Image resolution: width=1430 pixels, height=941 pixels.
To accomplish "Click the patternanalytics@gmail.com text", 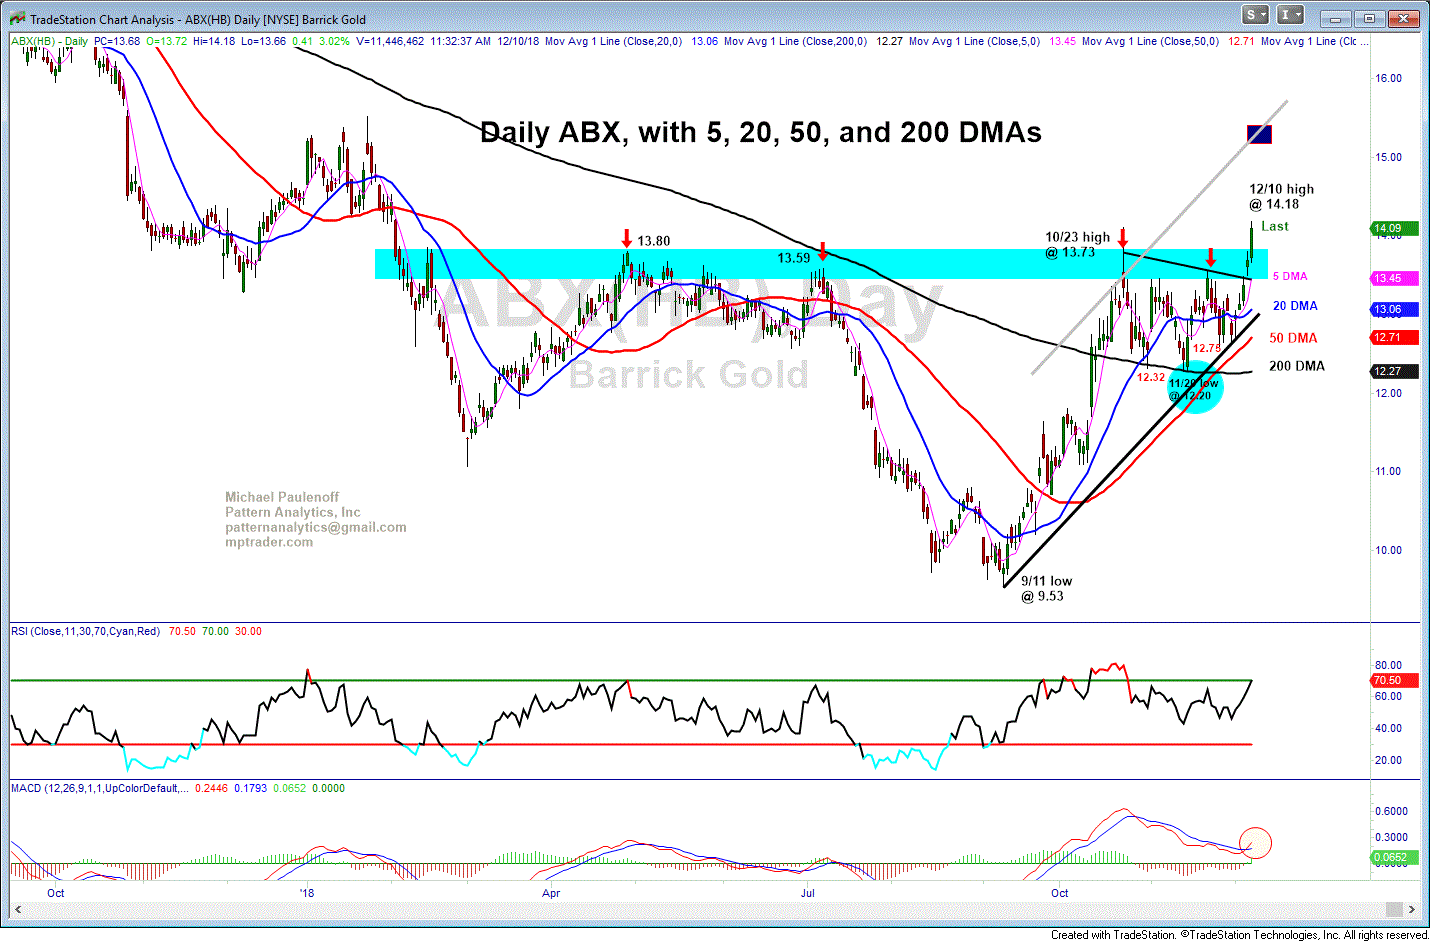I will 315,527.
